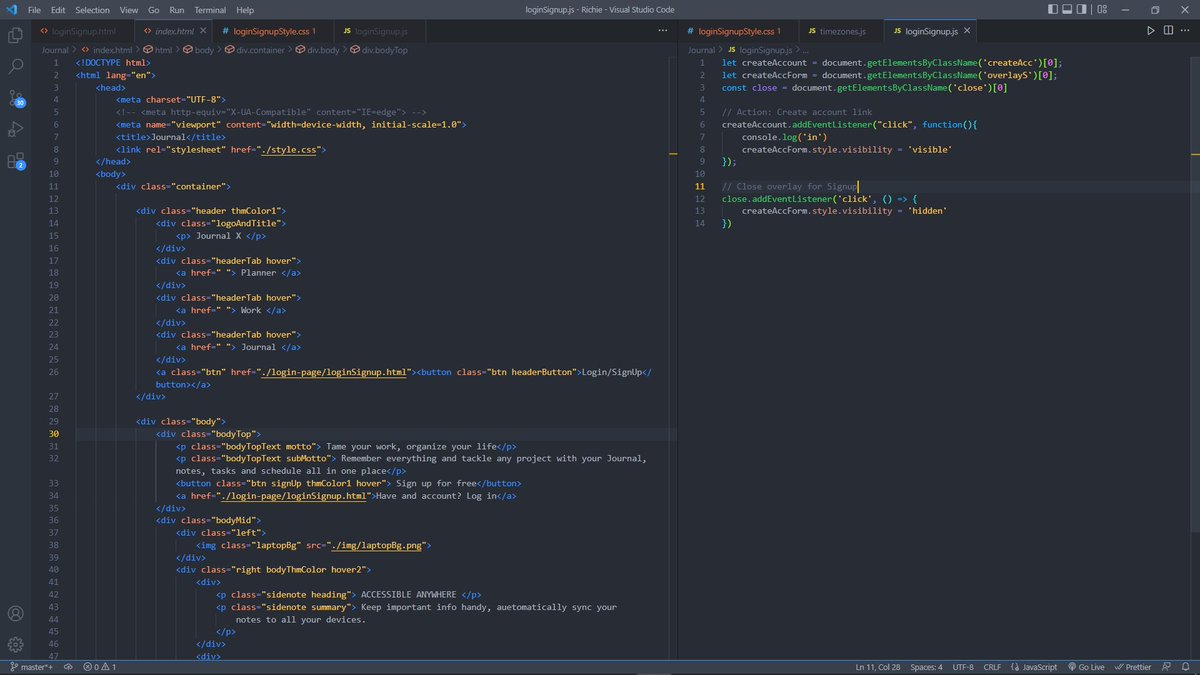Image resolution: width=1200 pixels, height=675 pixels.
Task: Open the Edit menu
Action: click(58, 9)
